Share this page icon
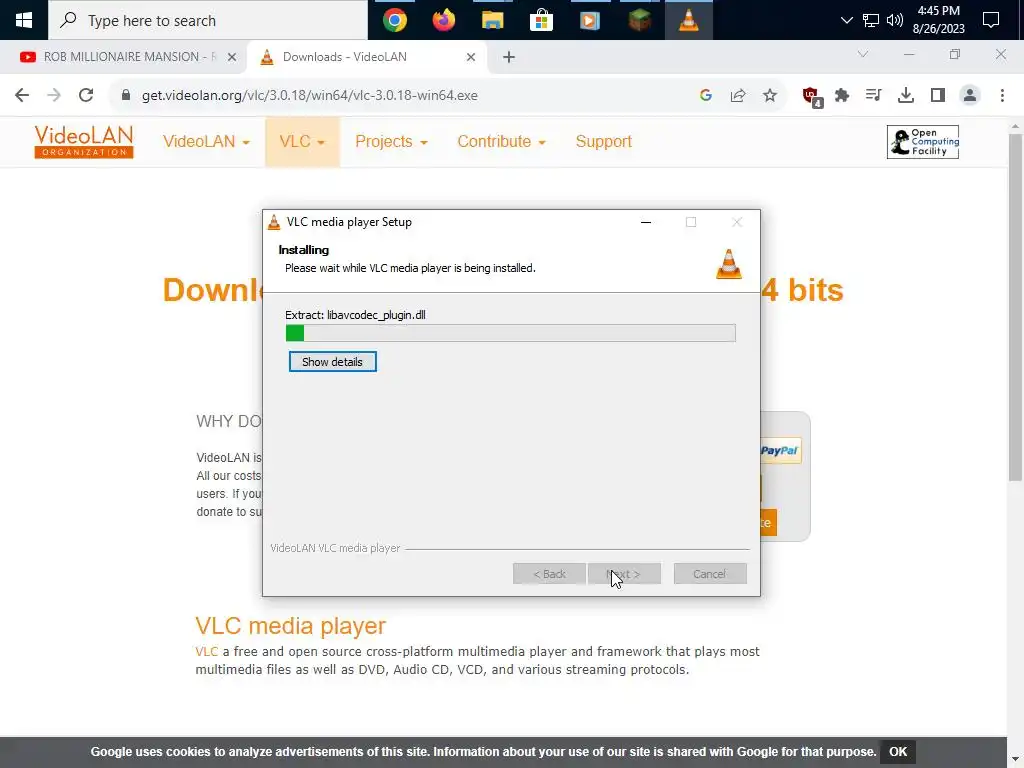The image size is (1024, 768). click(x=738, y=95)
